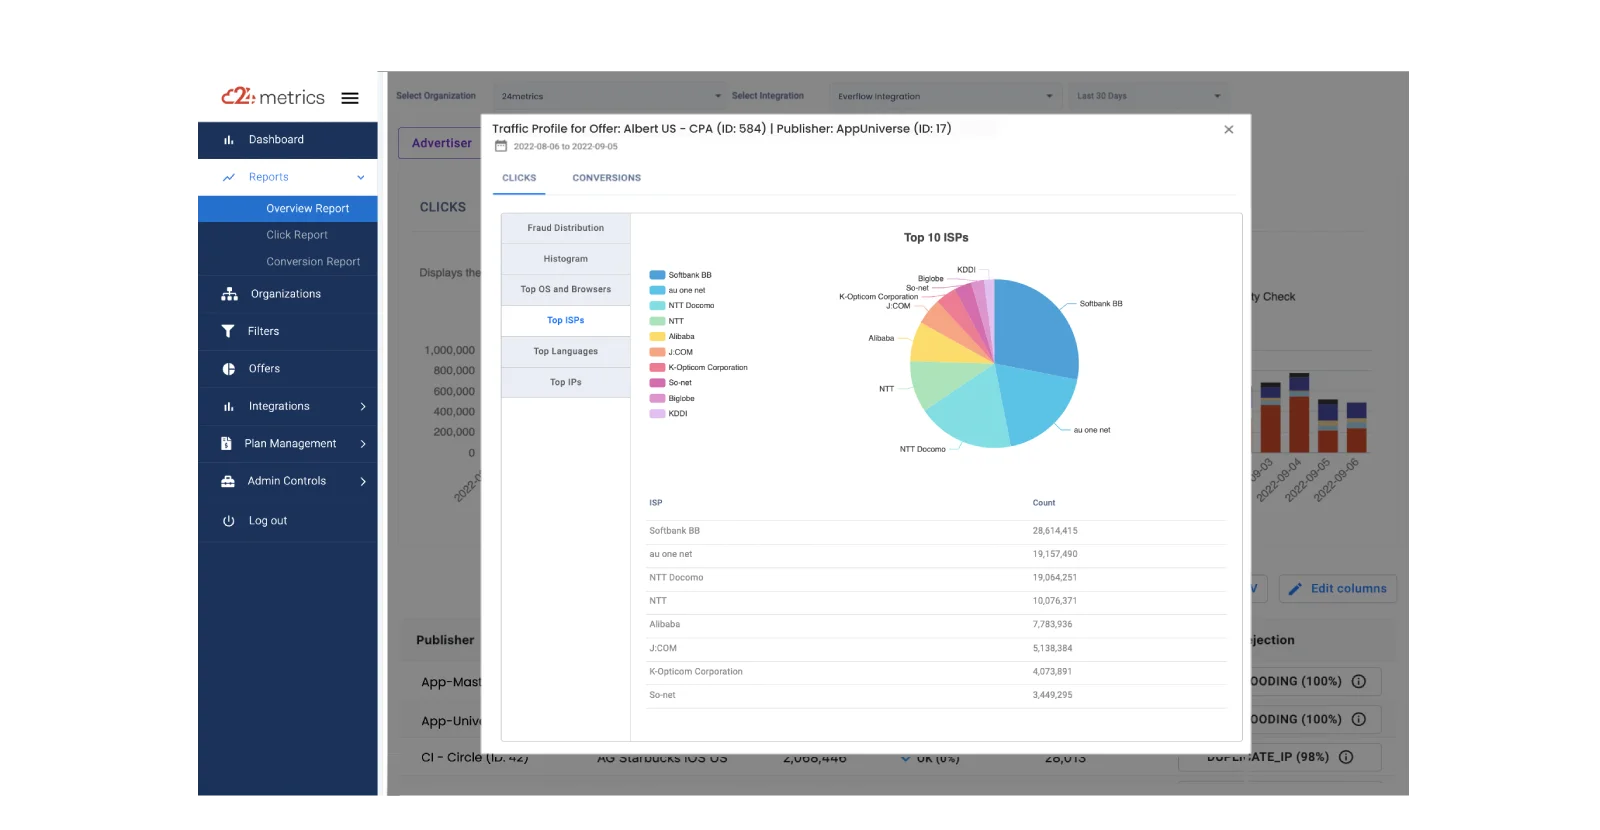Click the au one net table row
The width and height of the screenshot is (1600, 830).
click(936, 554)
